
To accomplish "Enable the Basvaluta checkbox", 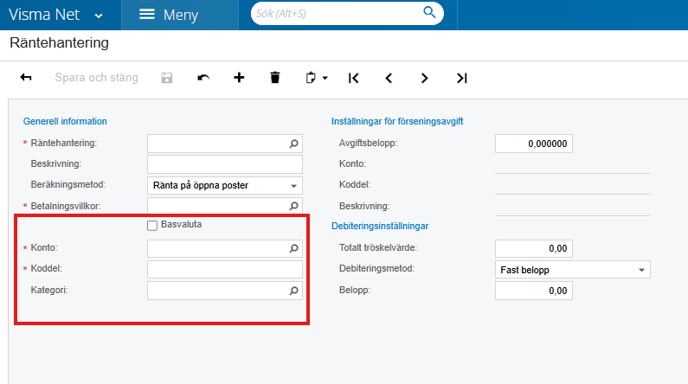I will coord(152,226).
